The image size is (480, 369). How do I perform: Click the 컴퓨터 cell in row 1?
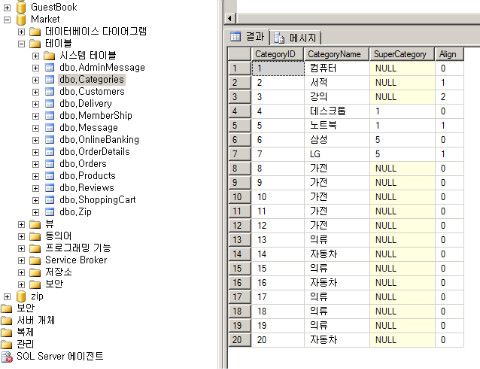click(x=337, y=68)
